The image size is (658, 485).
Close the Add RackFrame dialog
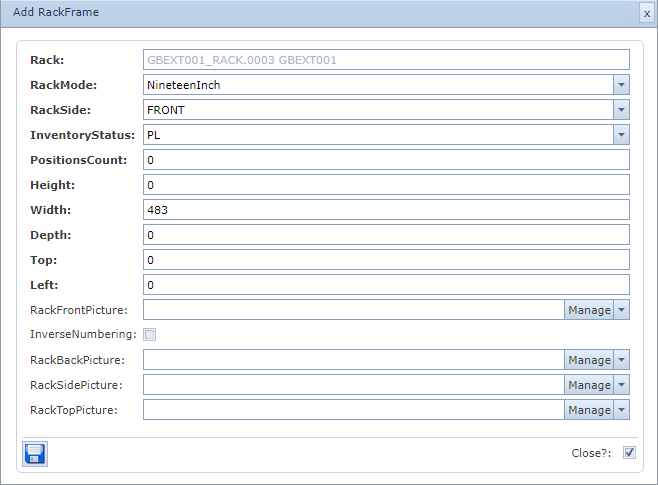coord(646,13)
